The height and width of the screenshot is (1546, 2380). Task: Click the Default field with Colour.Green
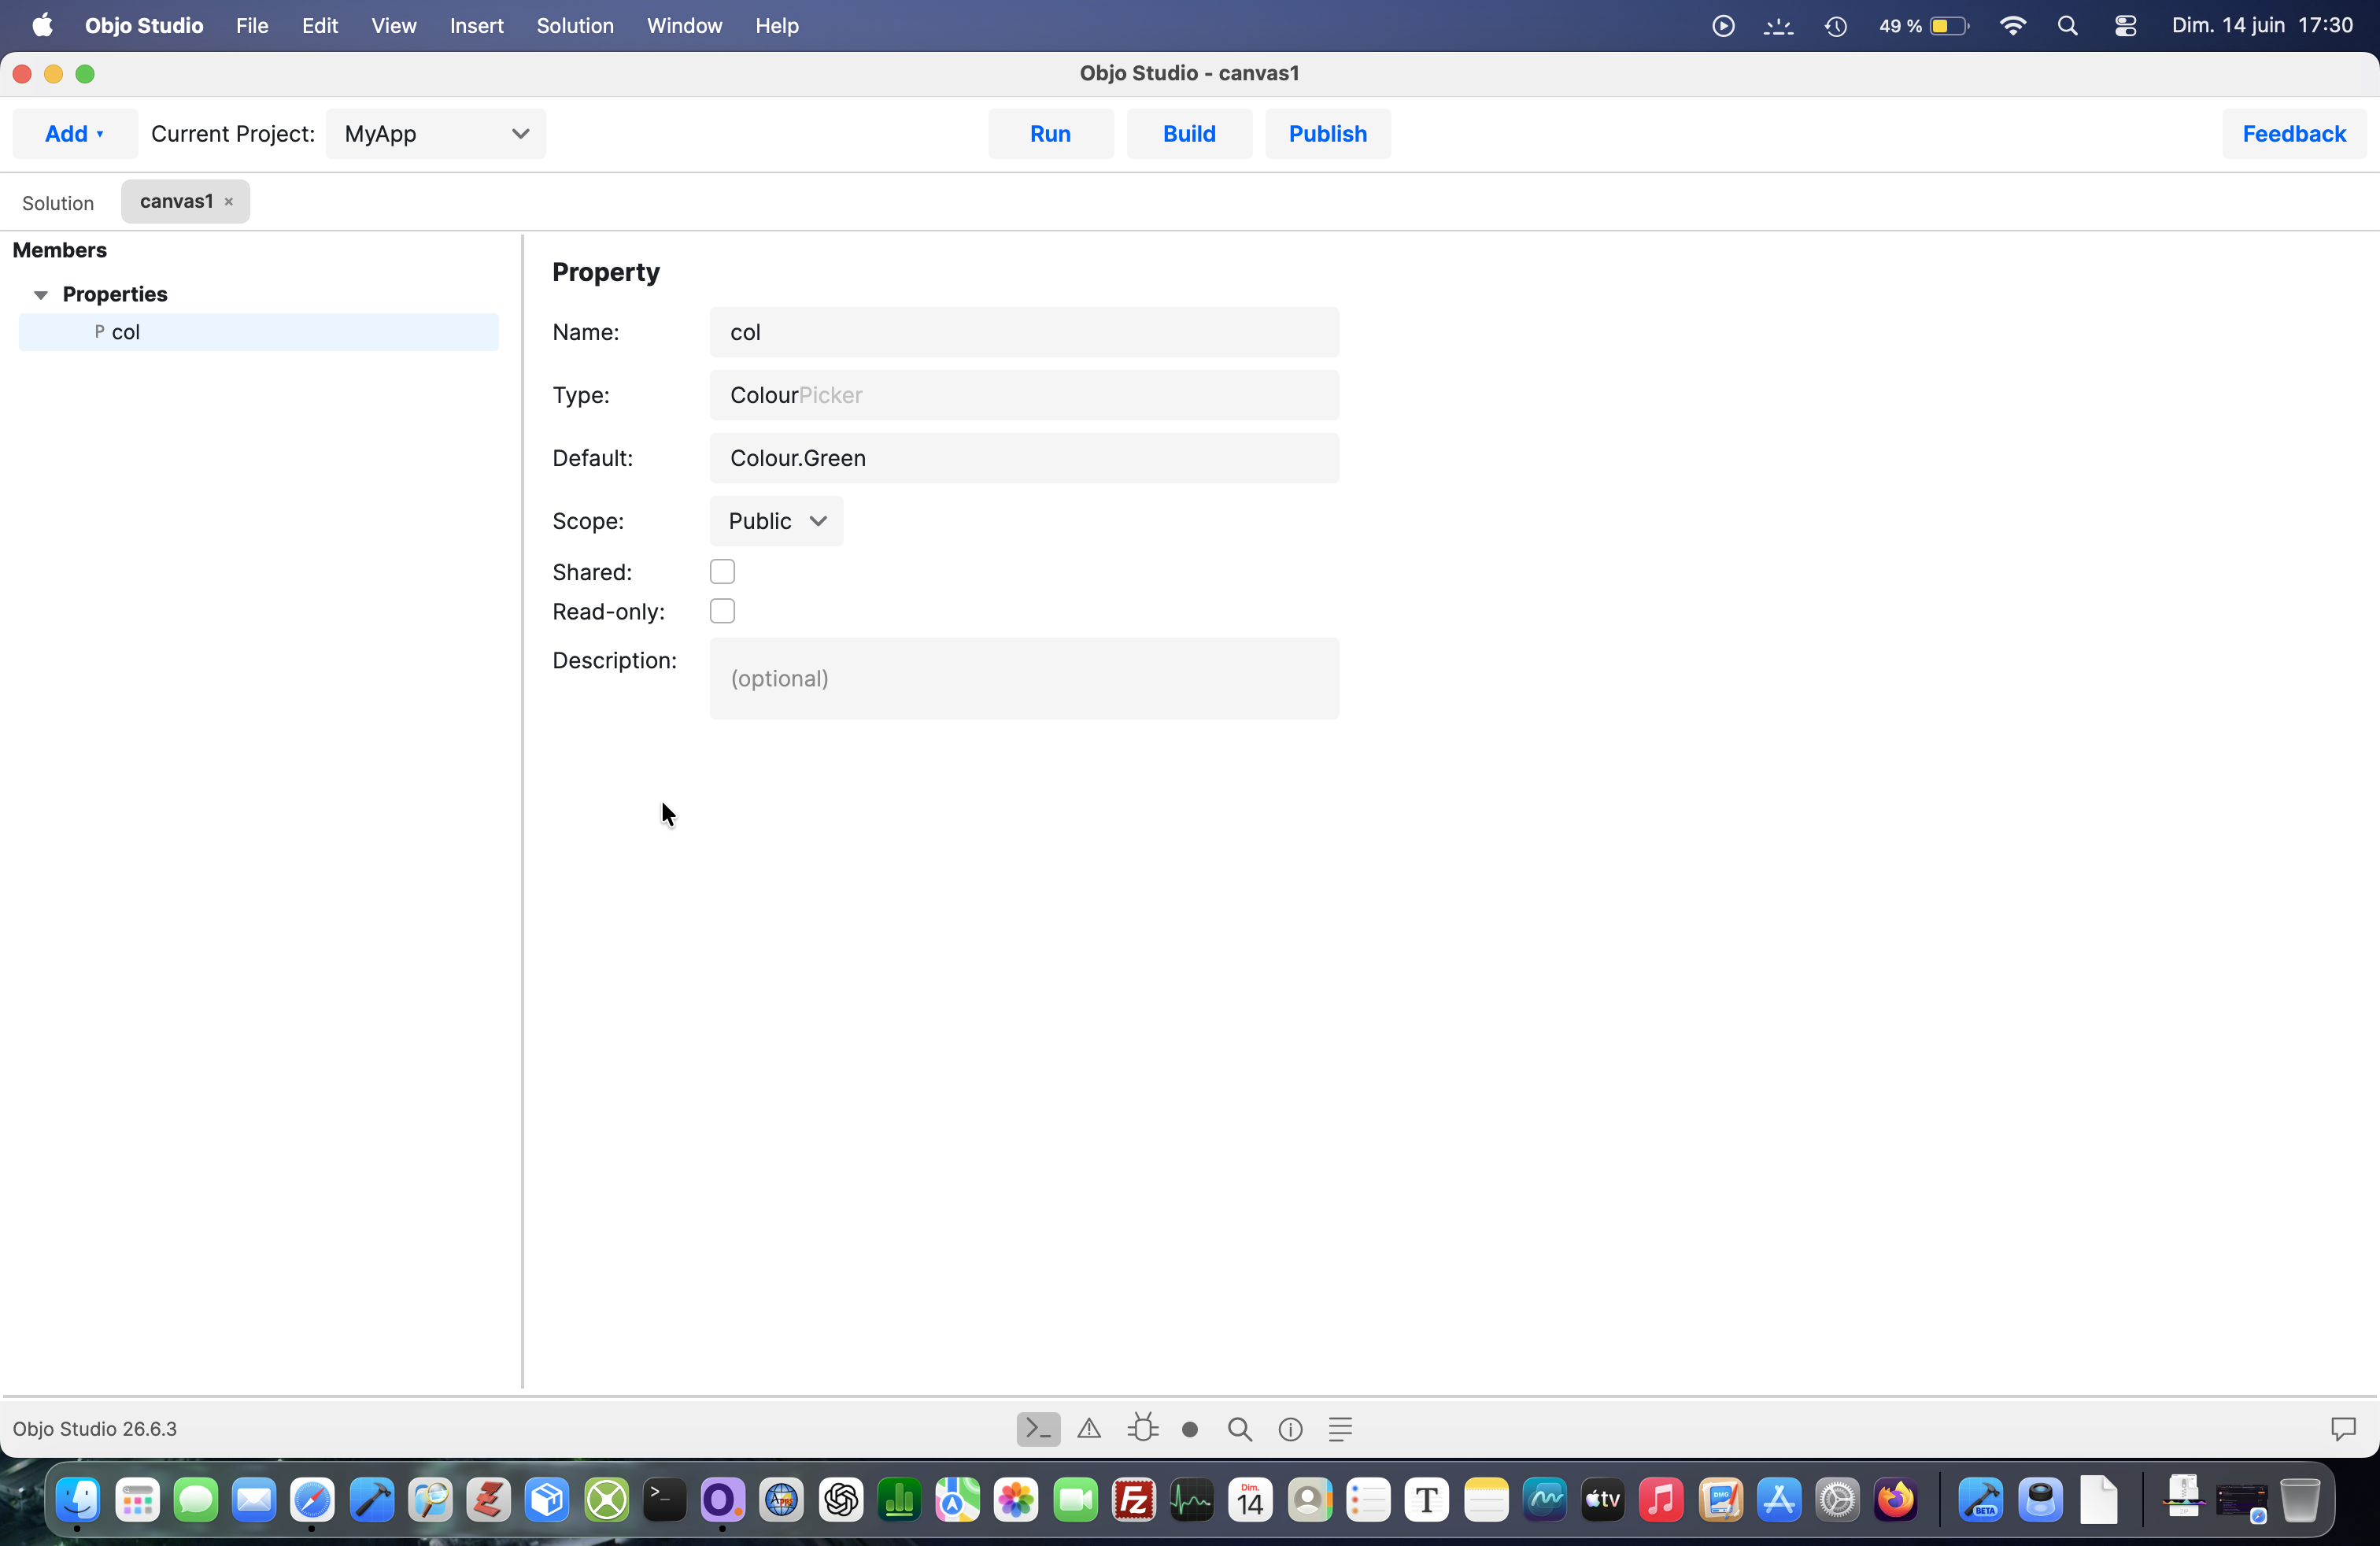1024,458
